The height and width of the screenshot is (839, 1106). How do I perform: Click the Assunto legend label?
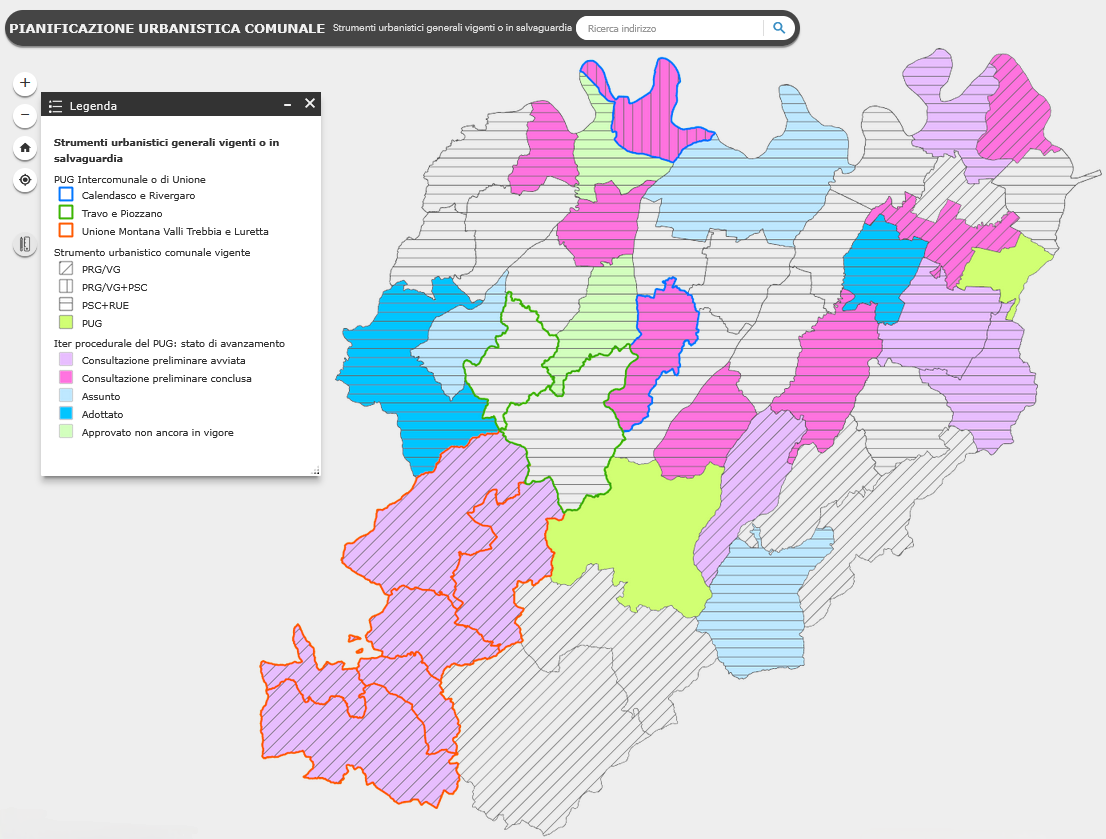(x=100, y=397)
